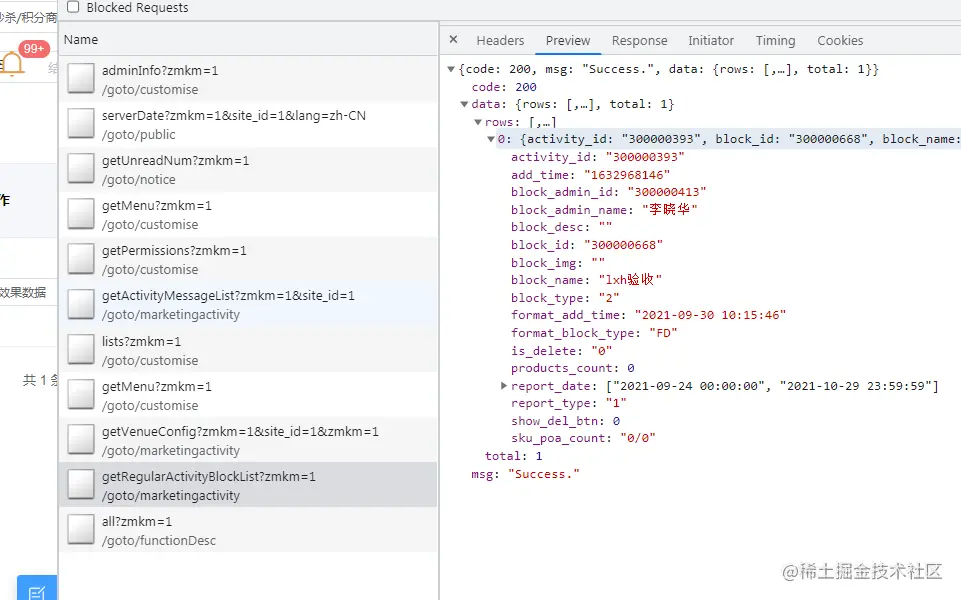
Task: Click the blue edit icon button at bottom left
Action: coord(37,590)
